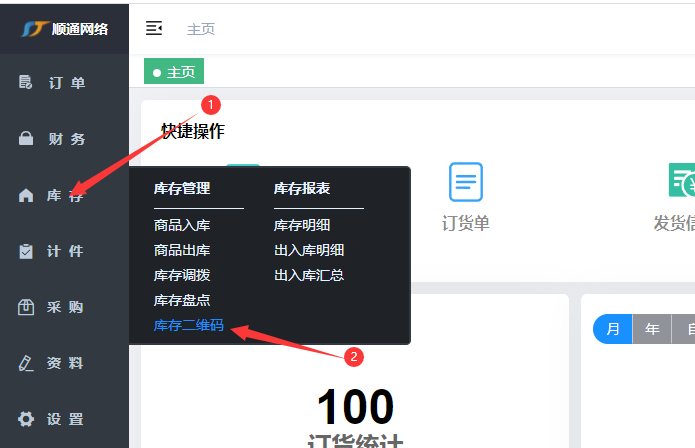Click the piece-work (计件) clipboard icon
Screen dimensions: 695x448
[27, 251]
